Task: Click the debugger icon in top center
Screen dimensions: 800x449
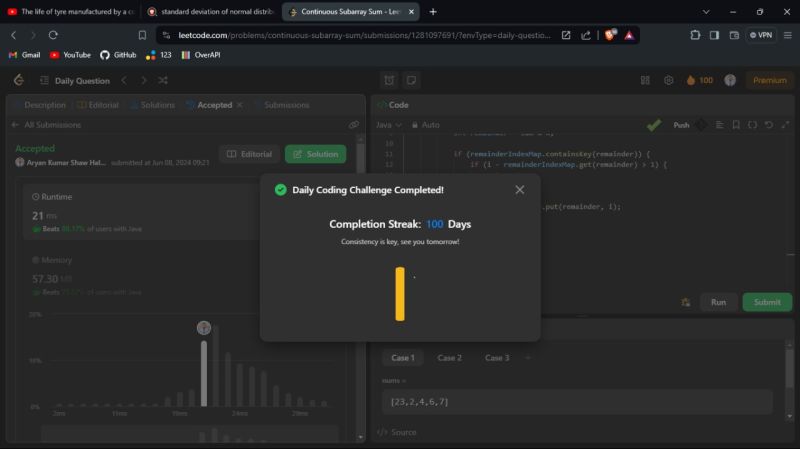Action: 389,80
